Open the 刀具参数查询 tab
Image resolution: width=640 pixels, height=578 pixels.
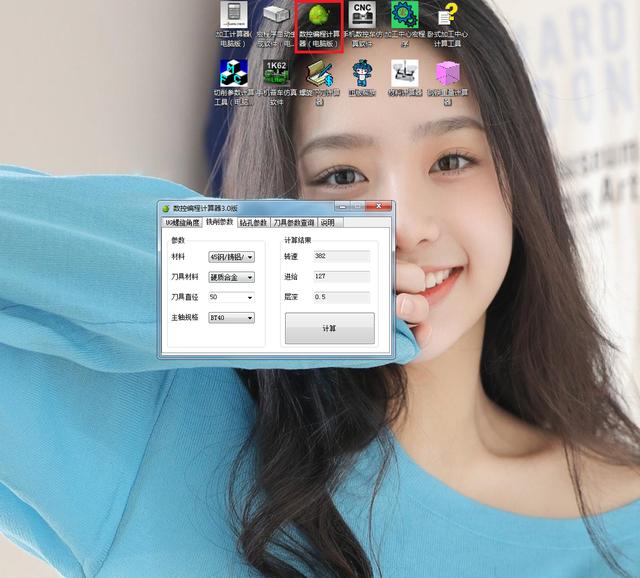tap(294, 223)
